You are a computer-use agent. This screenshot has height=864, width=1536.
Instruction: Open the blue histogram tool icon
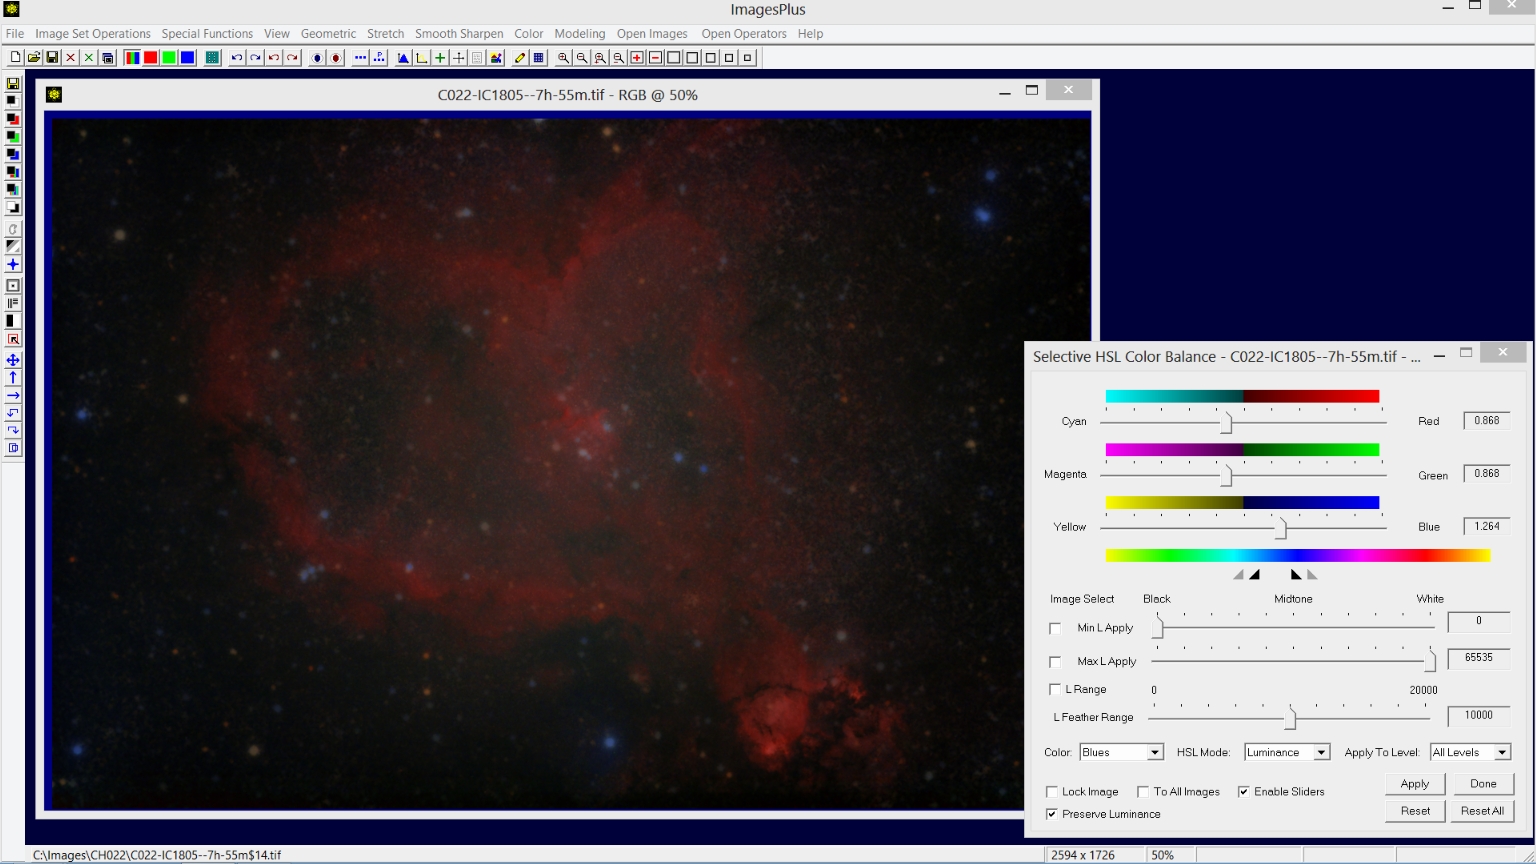(x=403, y=58)
